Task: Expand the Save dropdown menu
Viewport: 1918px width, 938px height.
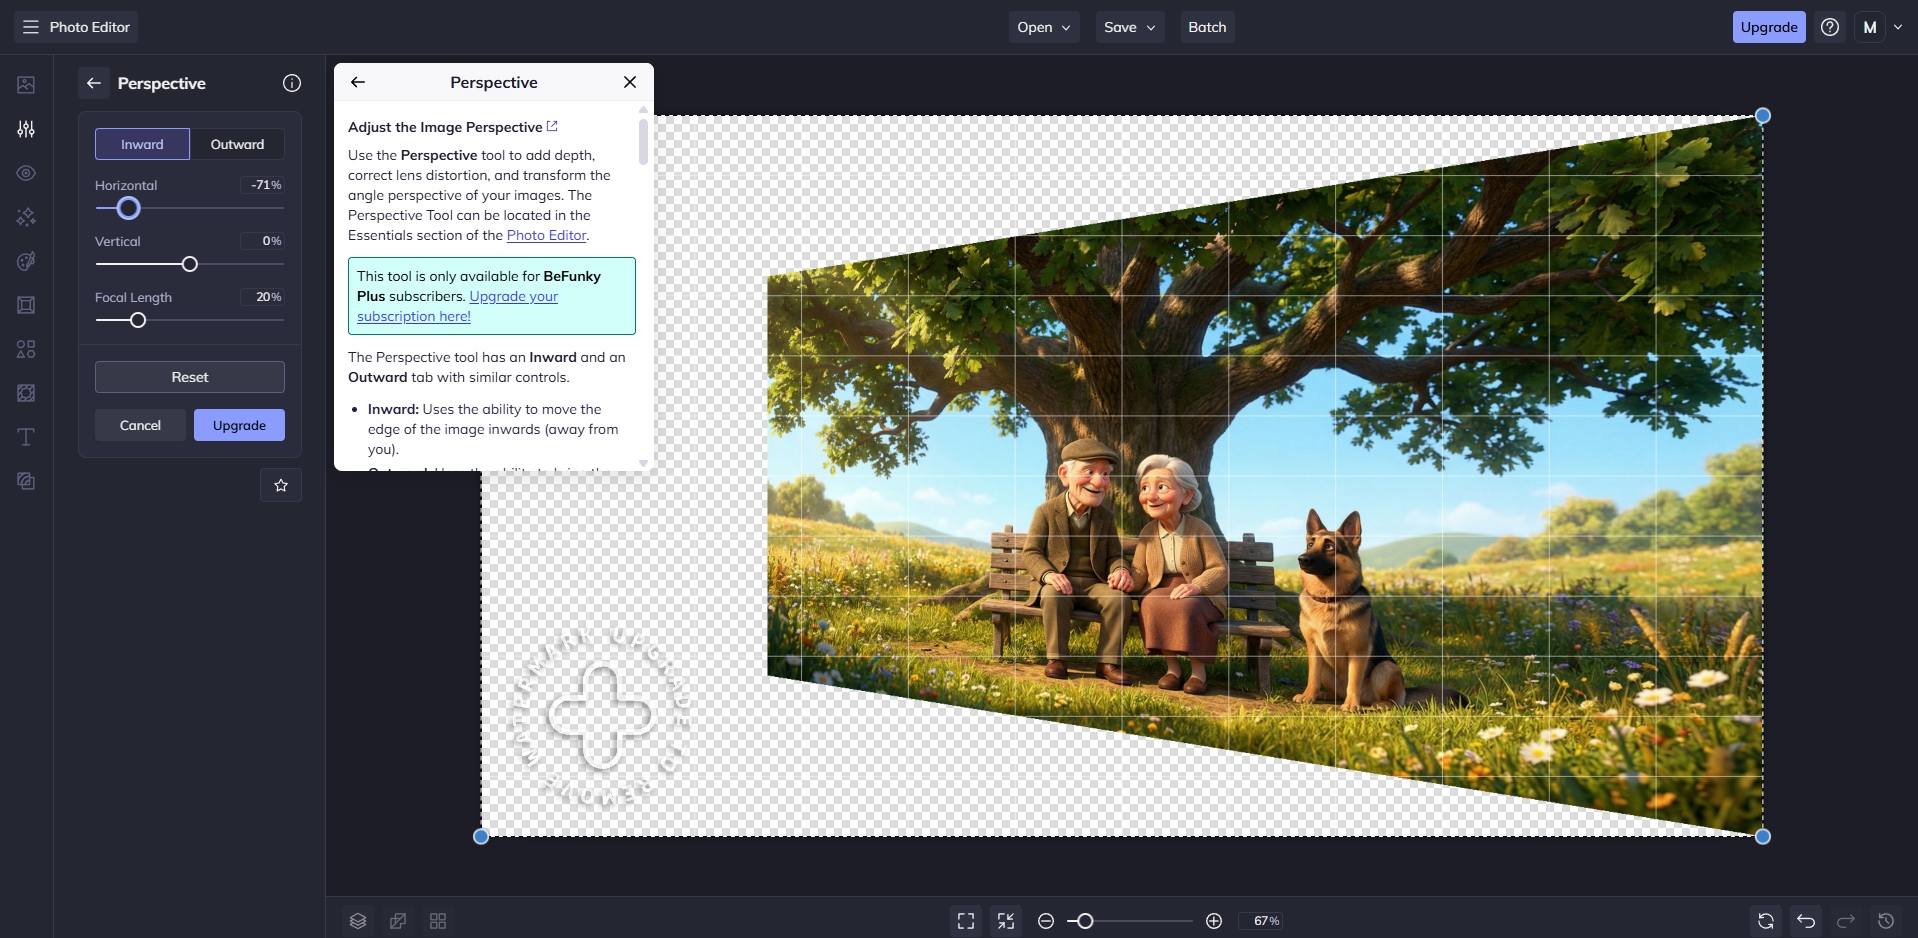Action: [x=1129, y=27]
